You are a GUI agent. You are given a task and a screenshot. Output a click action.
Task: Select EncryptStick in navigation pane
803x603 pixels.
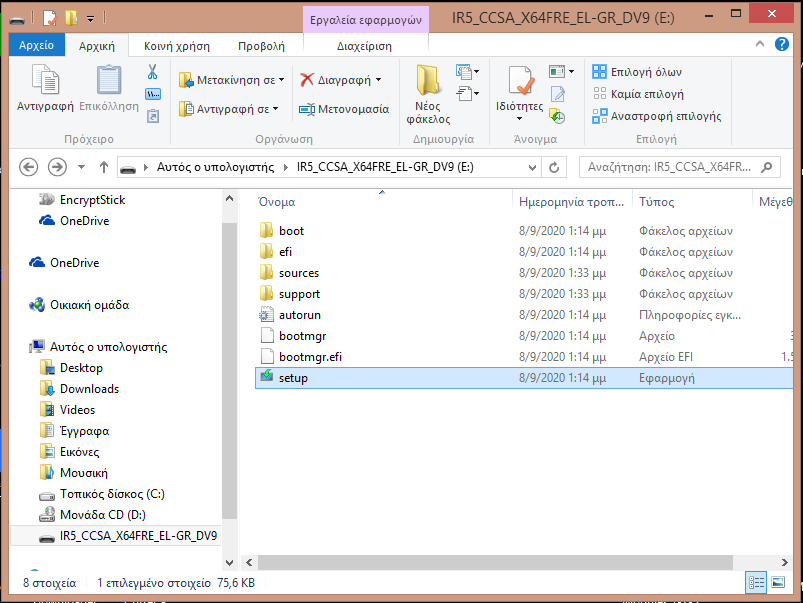tap(92, 200)
